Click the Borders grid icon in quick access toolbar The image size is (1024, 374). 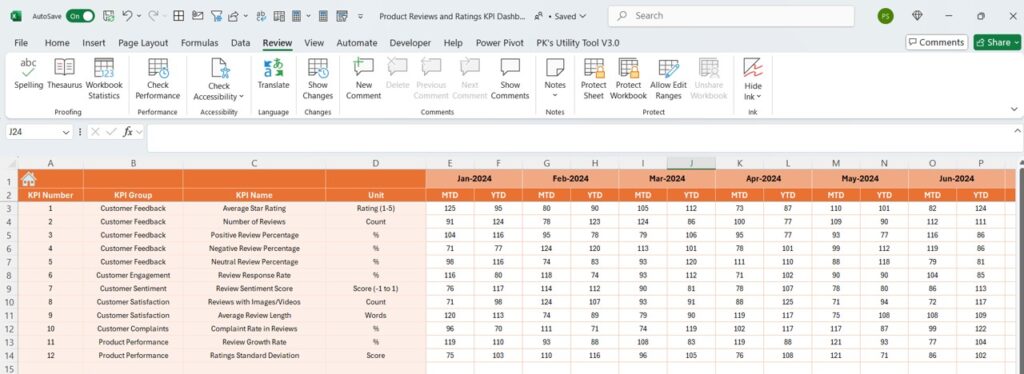coord(178,16)
